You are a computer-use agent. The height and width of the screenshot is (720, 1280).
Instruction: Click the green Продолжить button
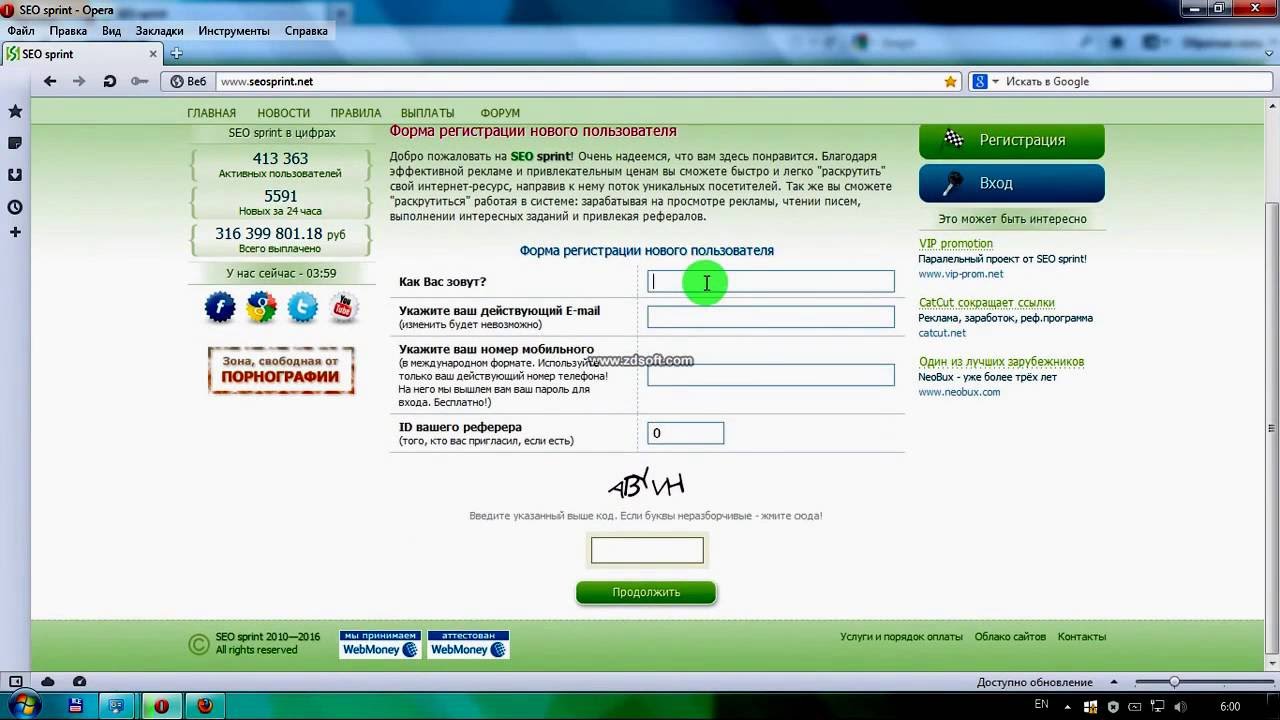[646, 592]
